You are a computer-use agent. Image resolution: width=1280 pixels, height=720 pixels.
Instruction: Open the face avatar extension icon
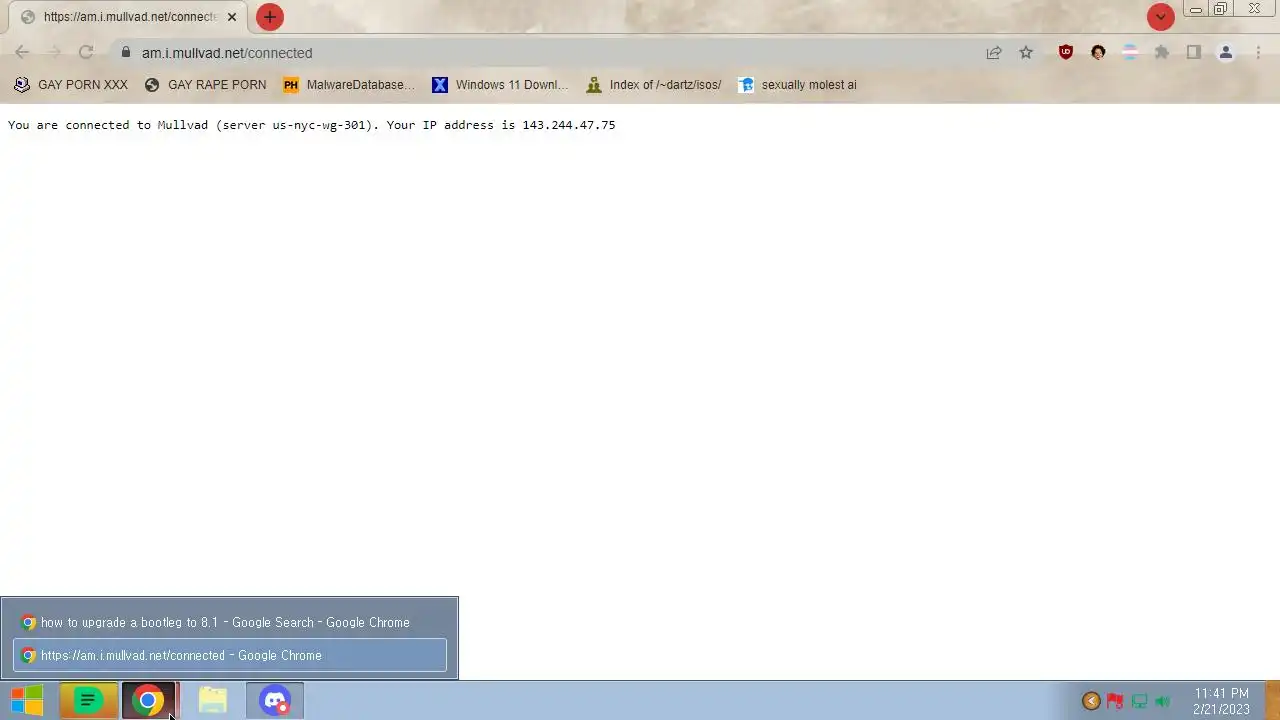tap(1098, 53)
